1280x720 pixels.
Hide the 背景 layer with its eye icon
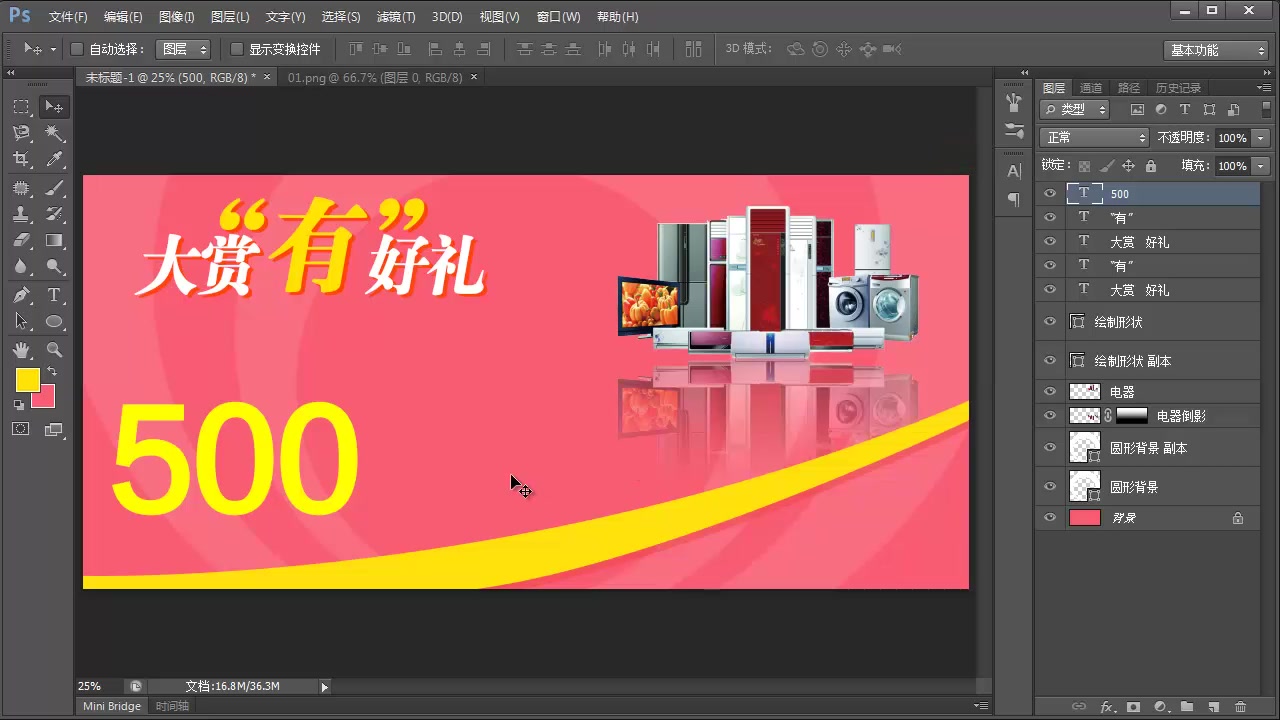point(1049,517)
